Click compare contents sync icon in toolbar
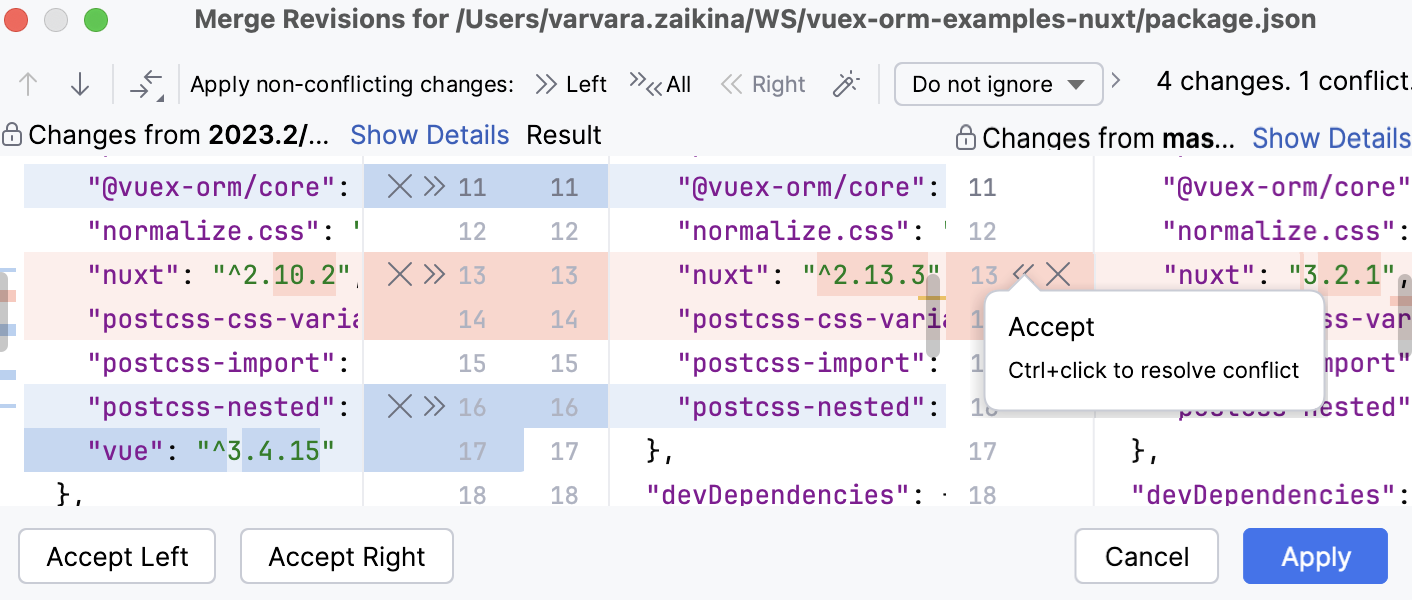 click(x=147, y=85)
